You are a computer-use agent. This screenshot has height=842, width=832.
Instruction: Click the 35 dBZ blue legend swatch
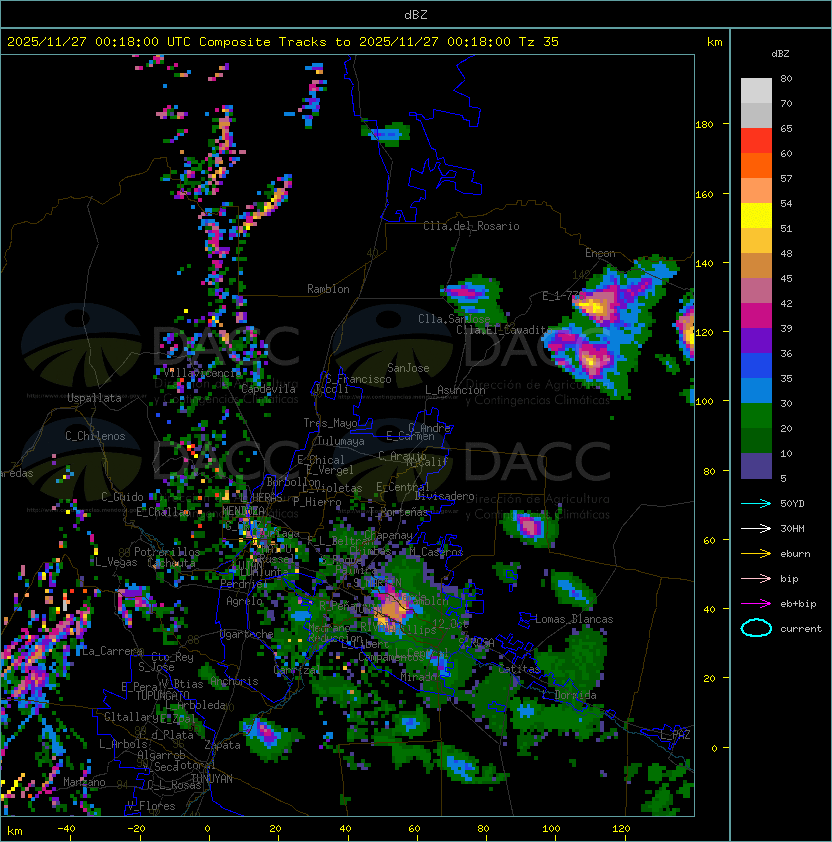756,366
